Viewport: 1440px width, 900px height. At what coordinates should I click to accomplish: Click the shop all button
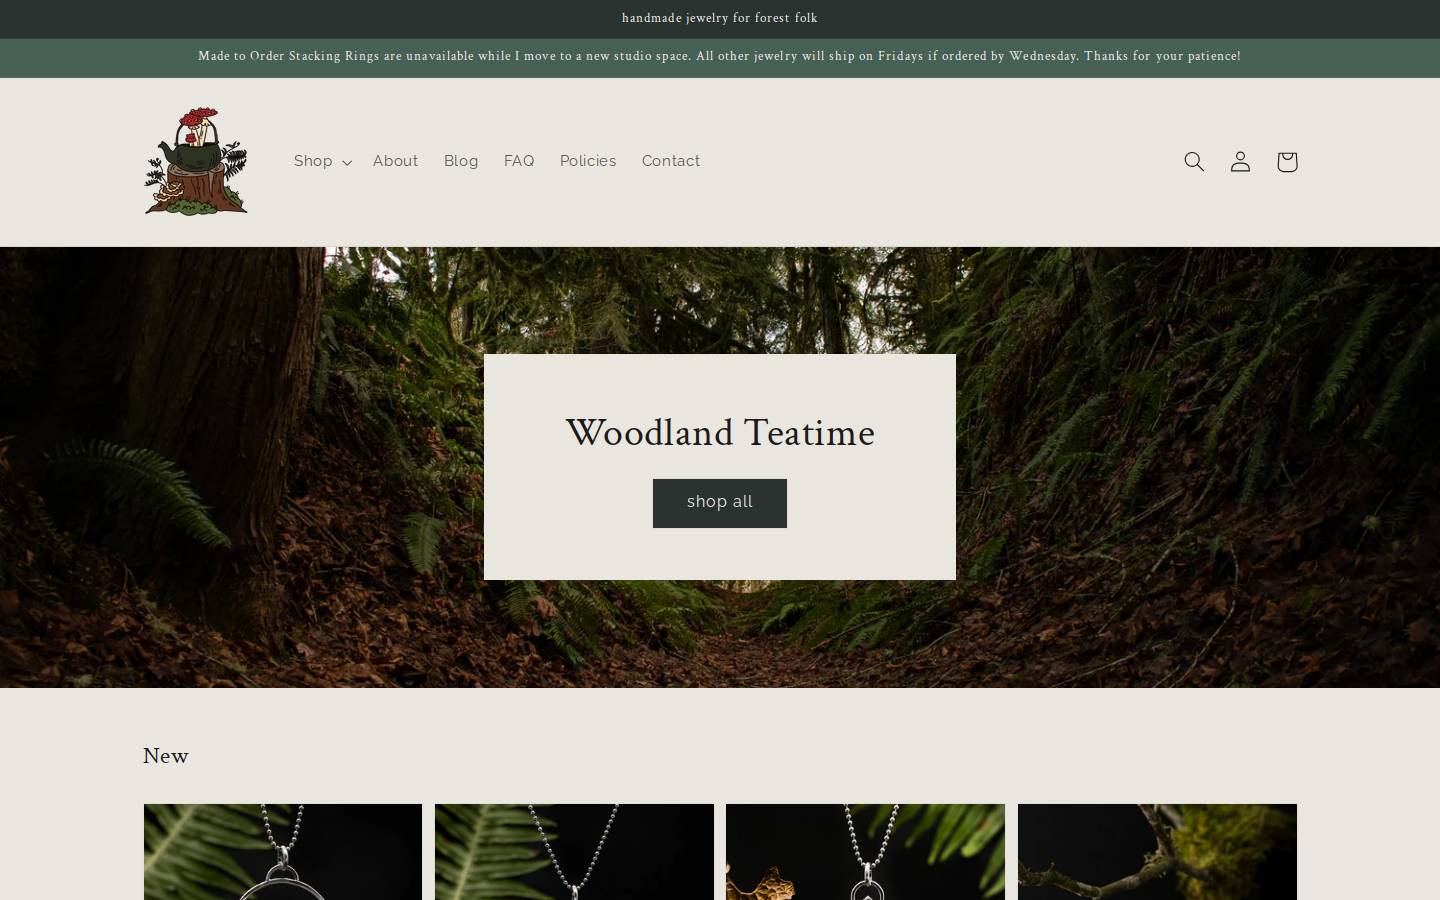[x=720, y=503]
